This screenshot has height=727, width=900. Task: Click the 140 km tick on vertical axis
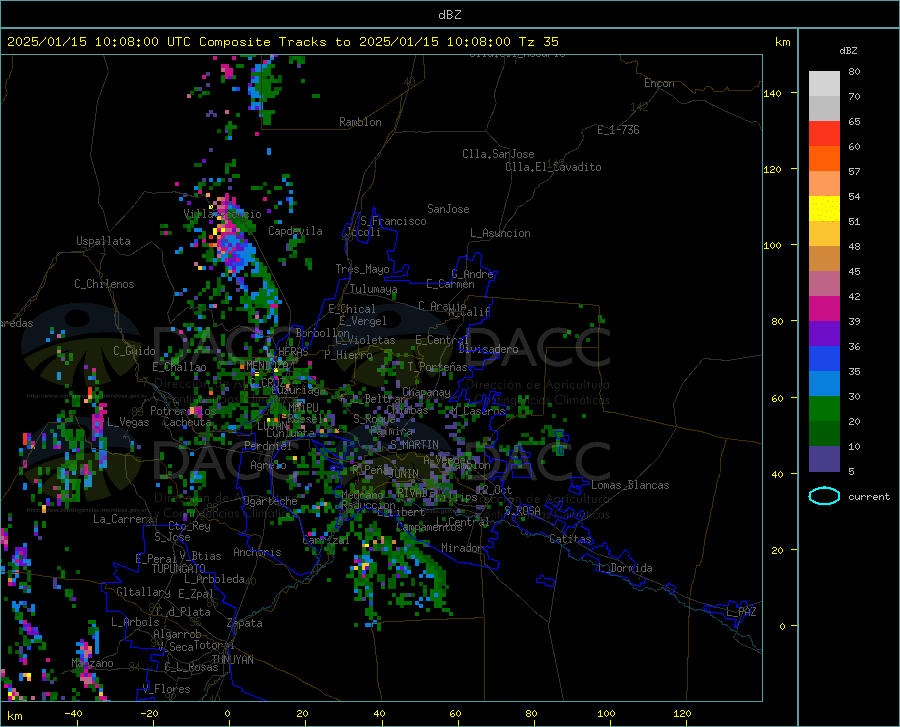click(x=773, y=93)
